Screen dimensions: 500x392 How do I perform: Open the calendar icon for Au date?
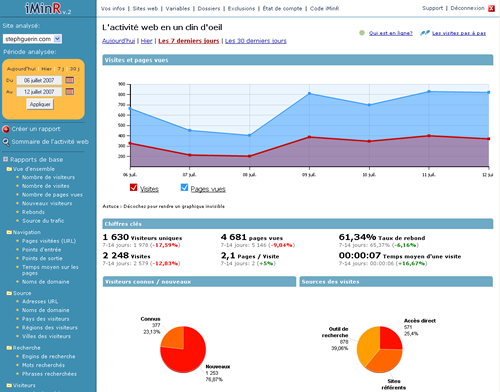tap(70, 91)
